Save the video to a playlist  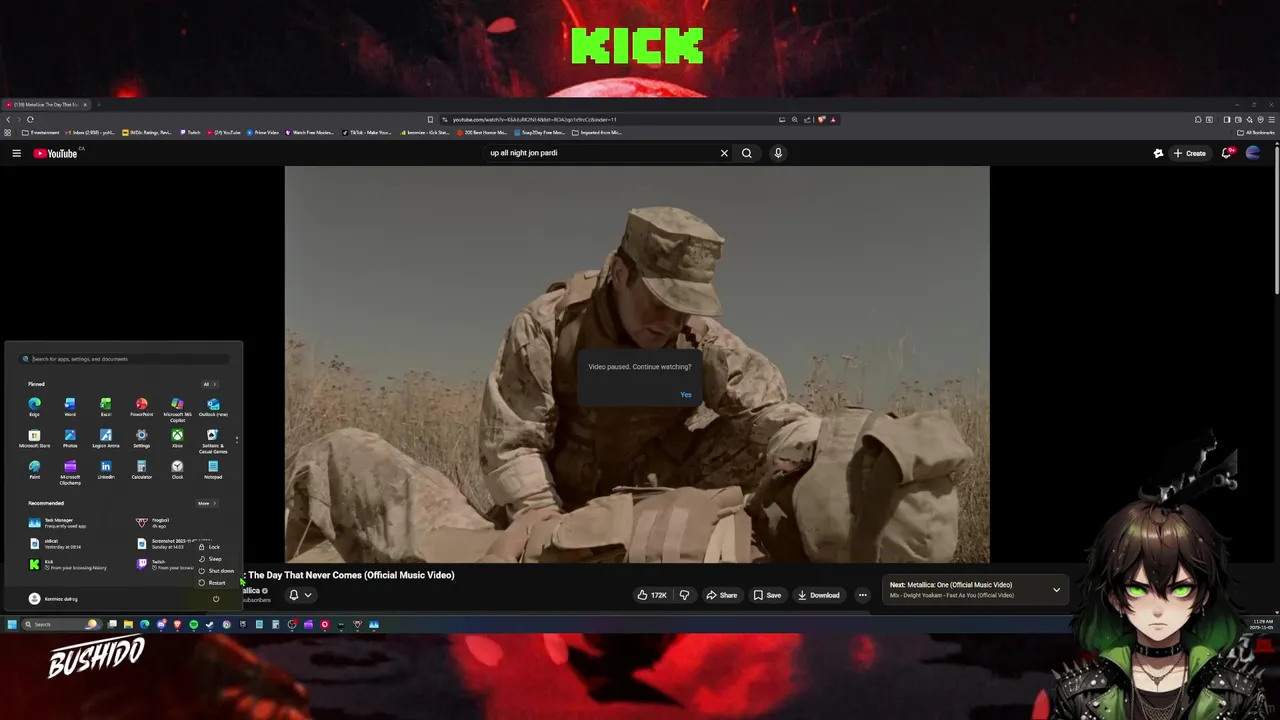(767, 595)
